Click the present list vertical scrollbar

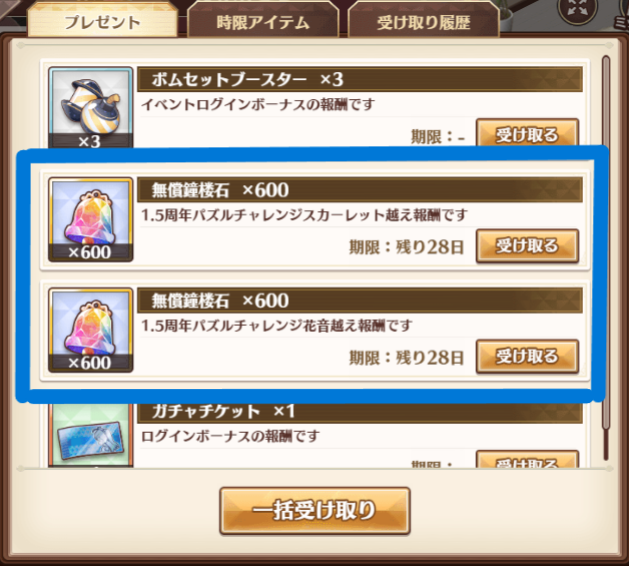coord(606,257)
